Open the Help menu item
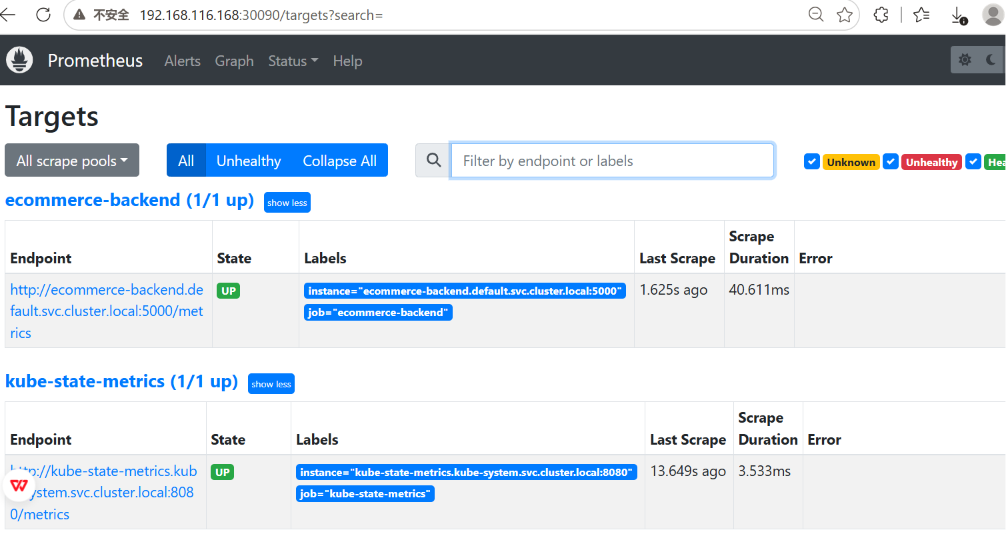 point(347,61)
